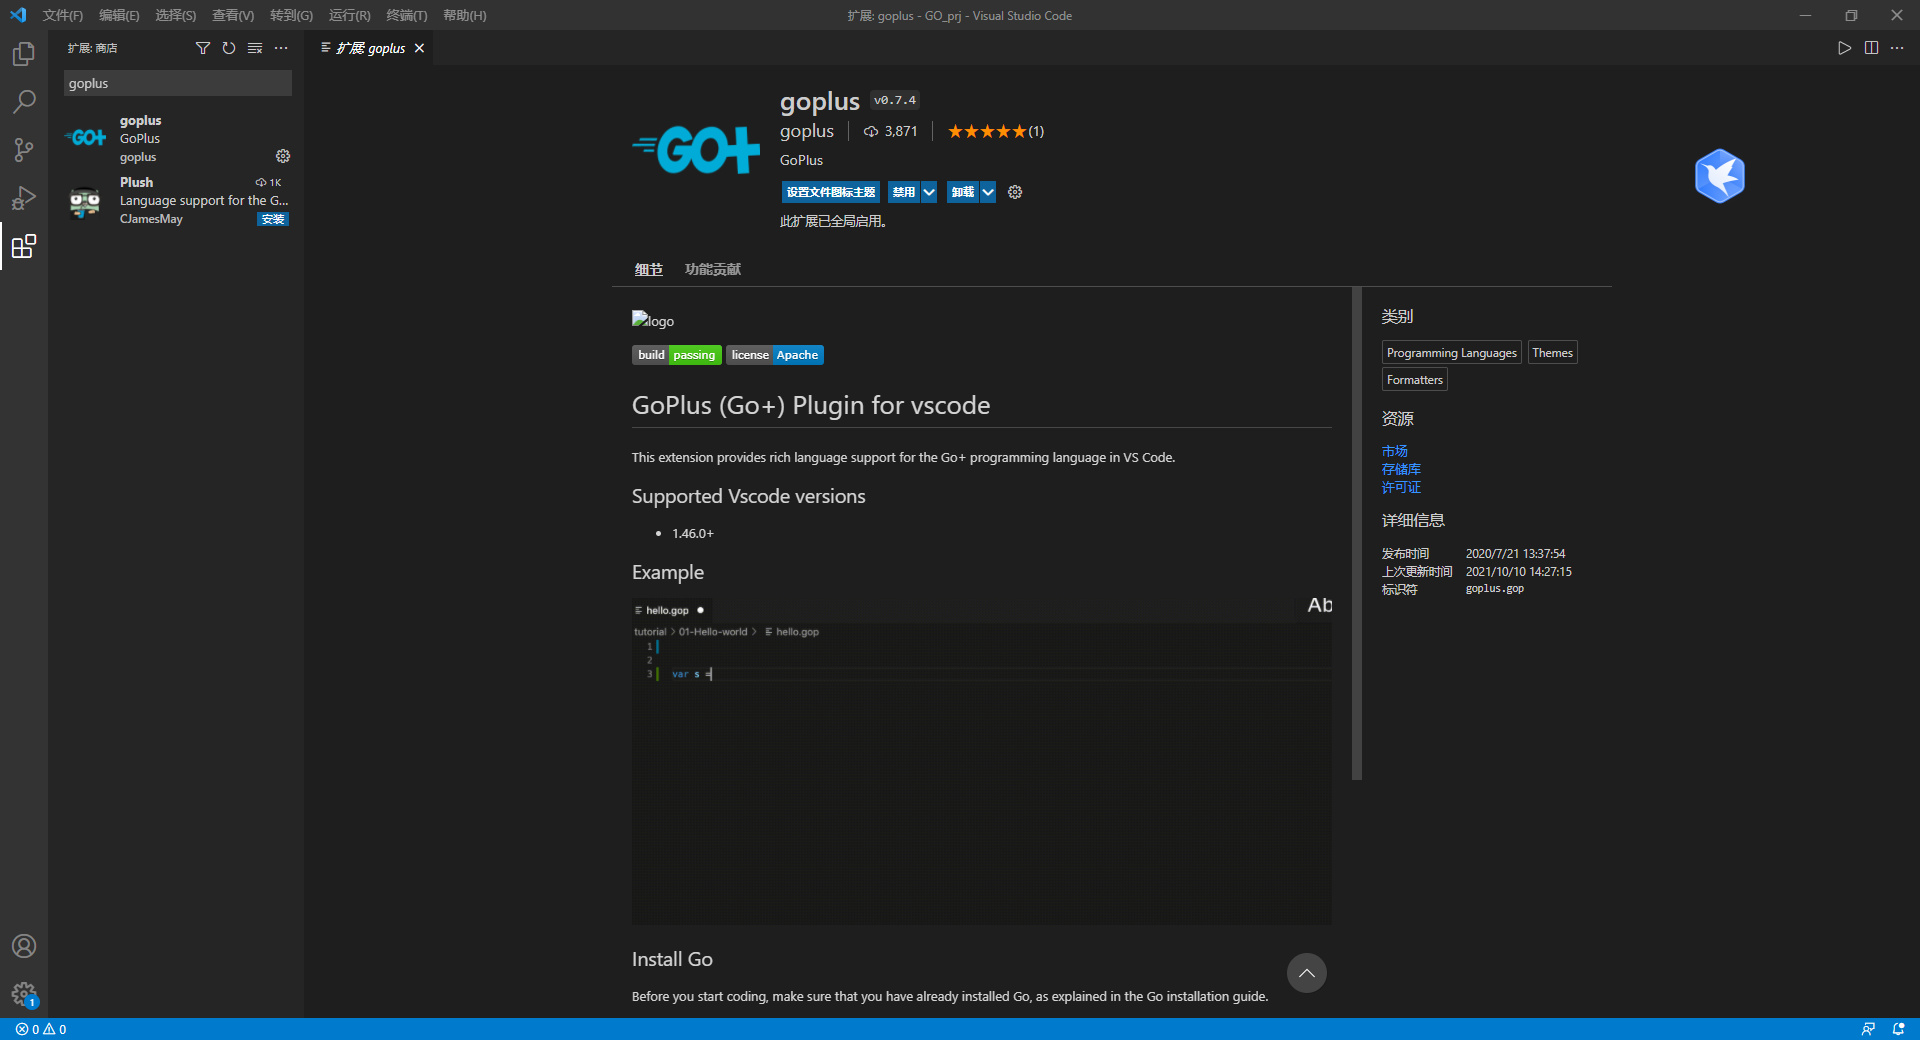1920x1040 pixels.
Task: Select the Extensions view icon
Action: 24,246
